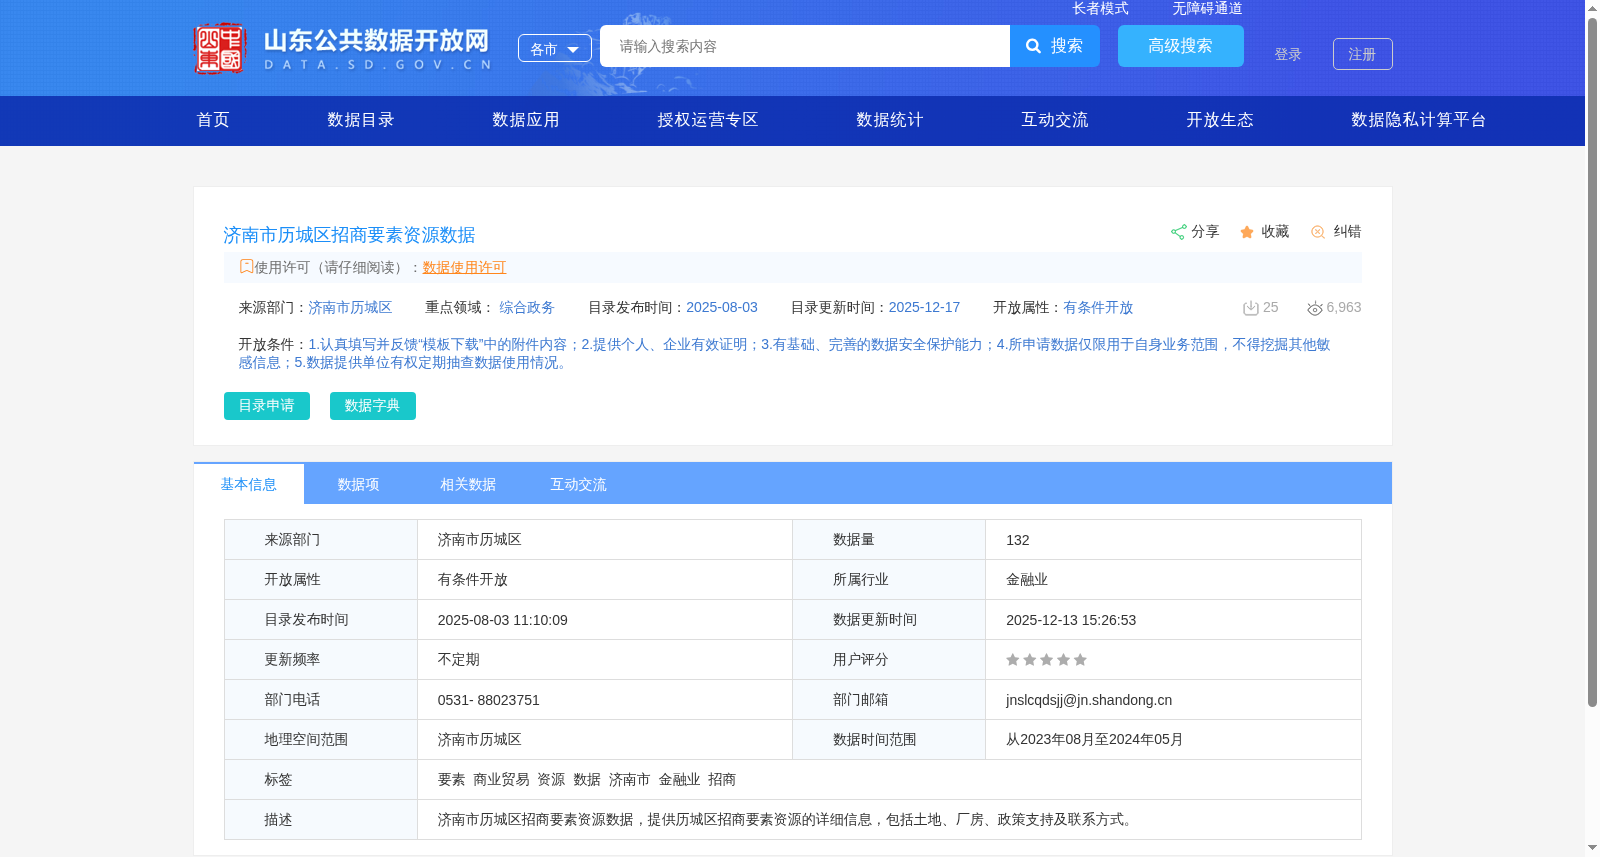Screen dimensions: 1600x857
Task: Open the 各市 city dropdown
Action: pyautogui.click(x=555, y=48)
